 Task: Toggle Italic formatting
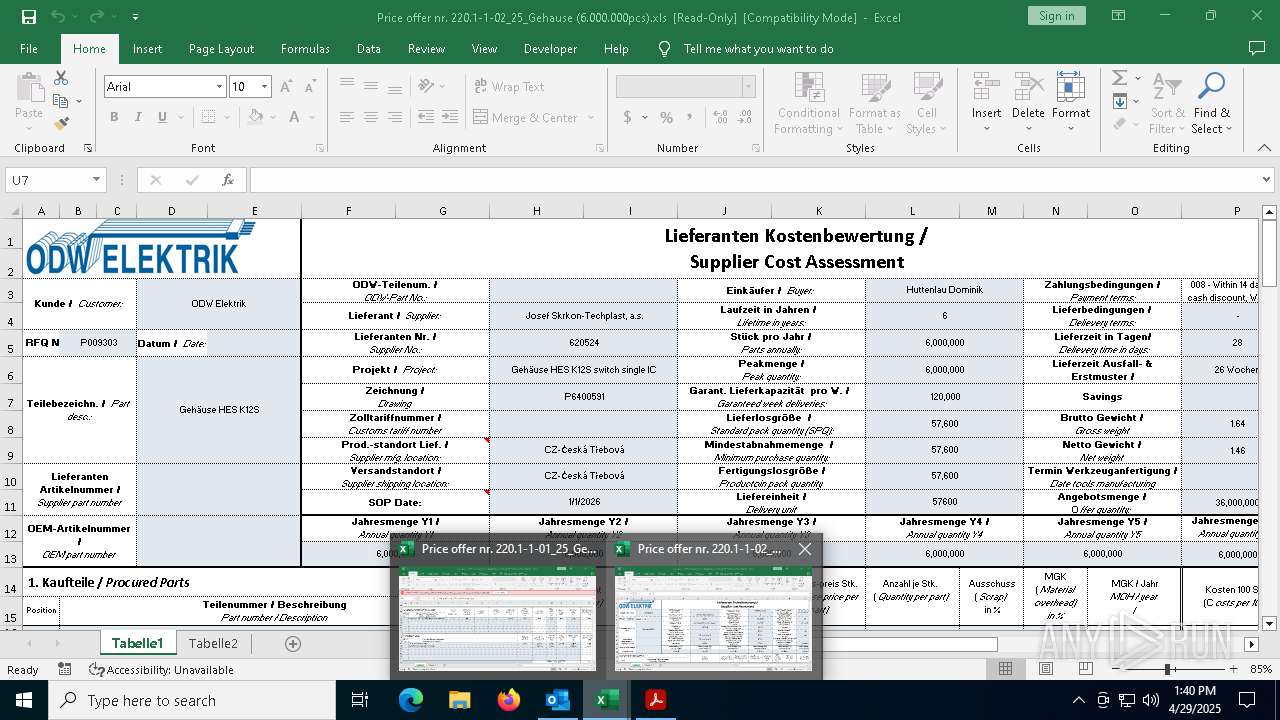tap(138, 117)
